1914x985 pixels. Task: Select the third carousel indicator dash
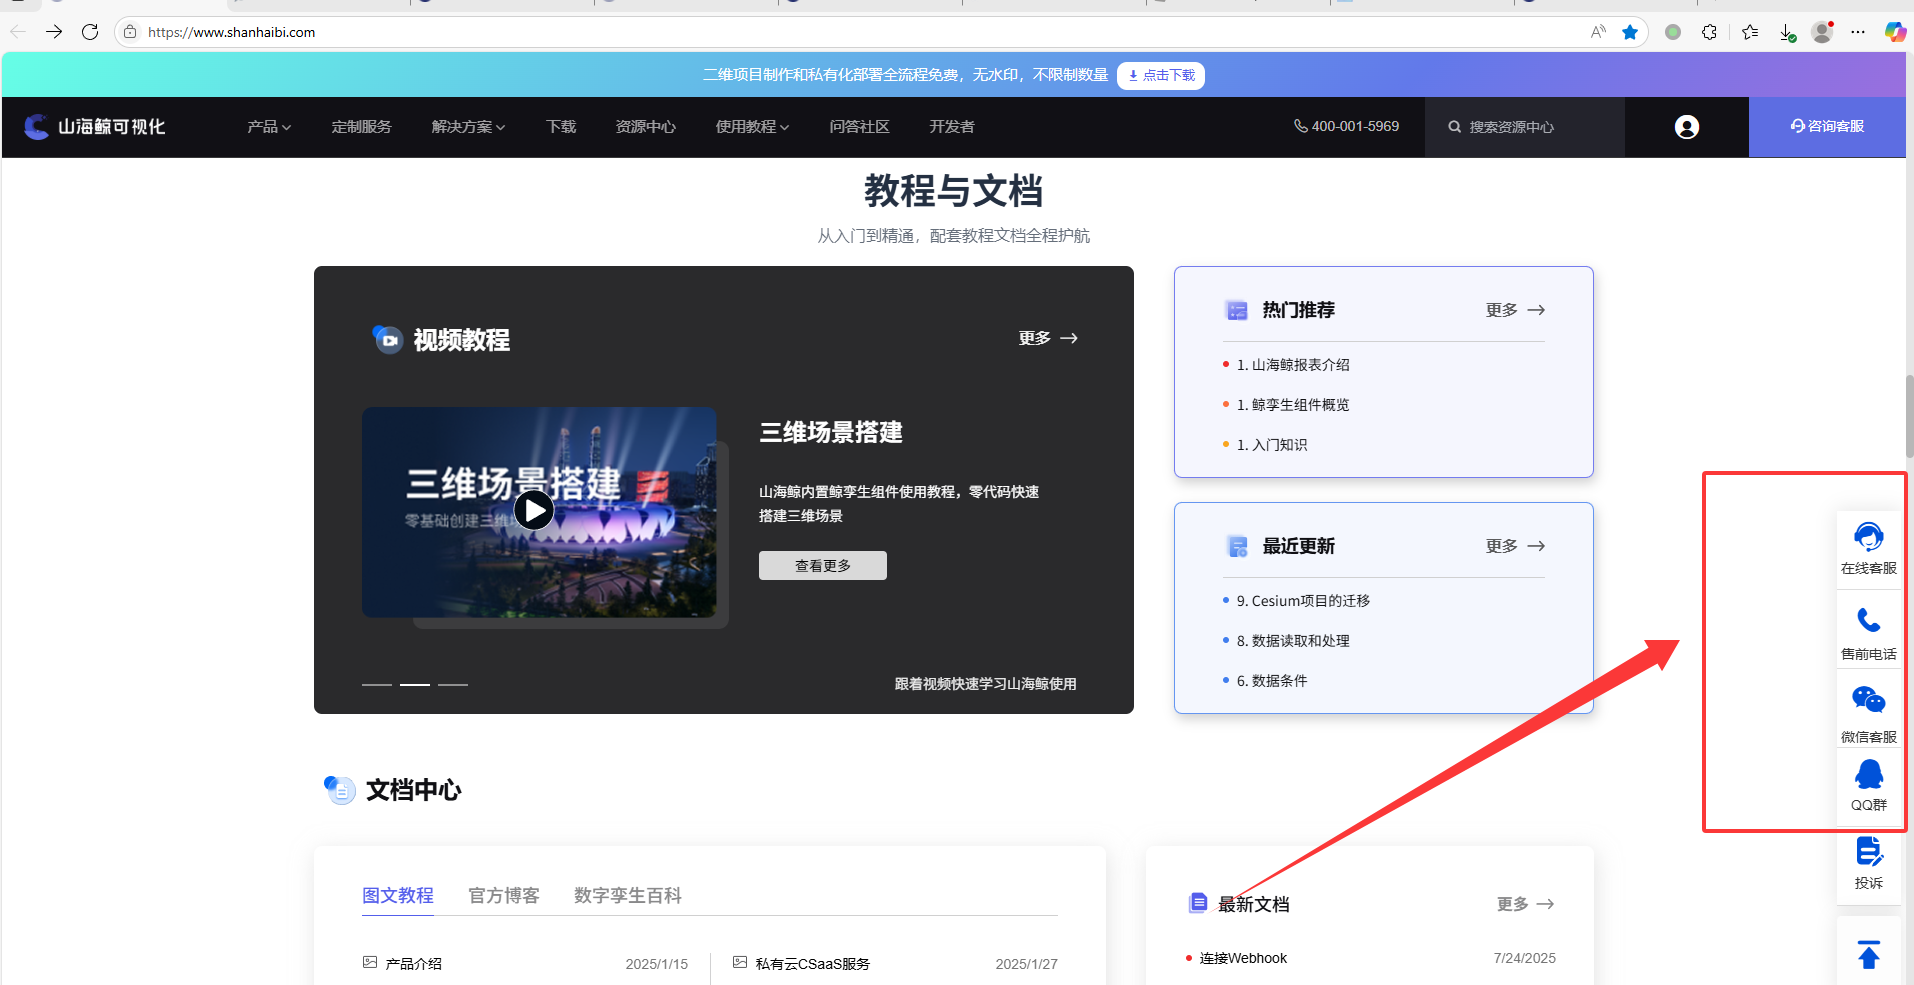pos(453,685)
